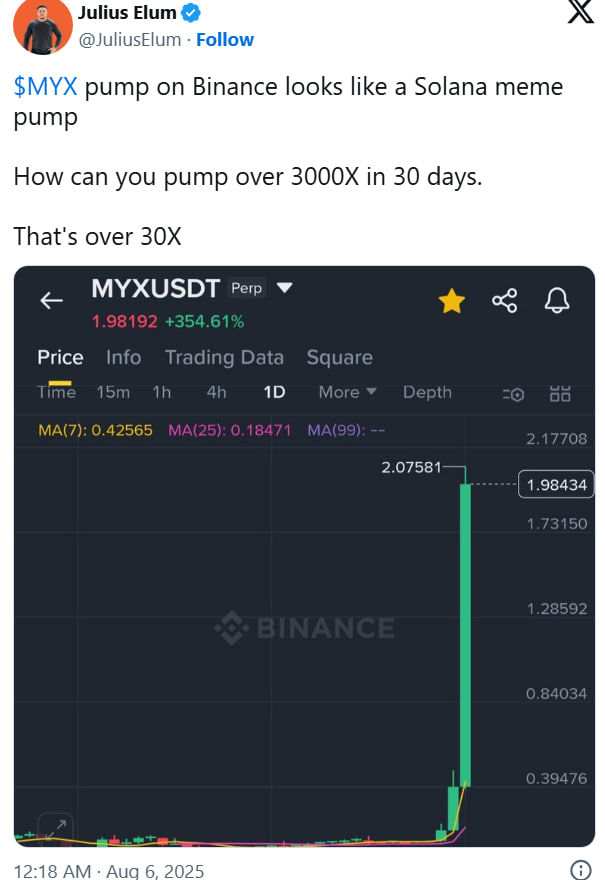Click the $MYX cashtag link
Viewport: 605px width, 880px height.
click(x=45, y=86)
